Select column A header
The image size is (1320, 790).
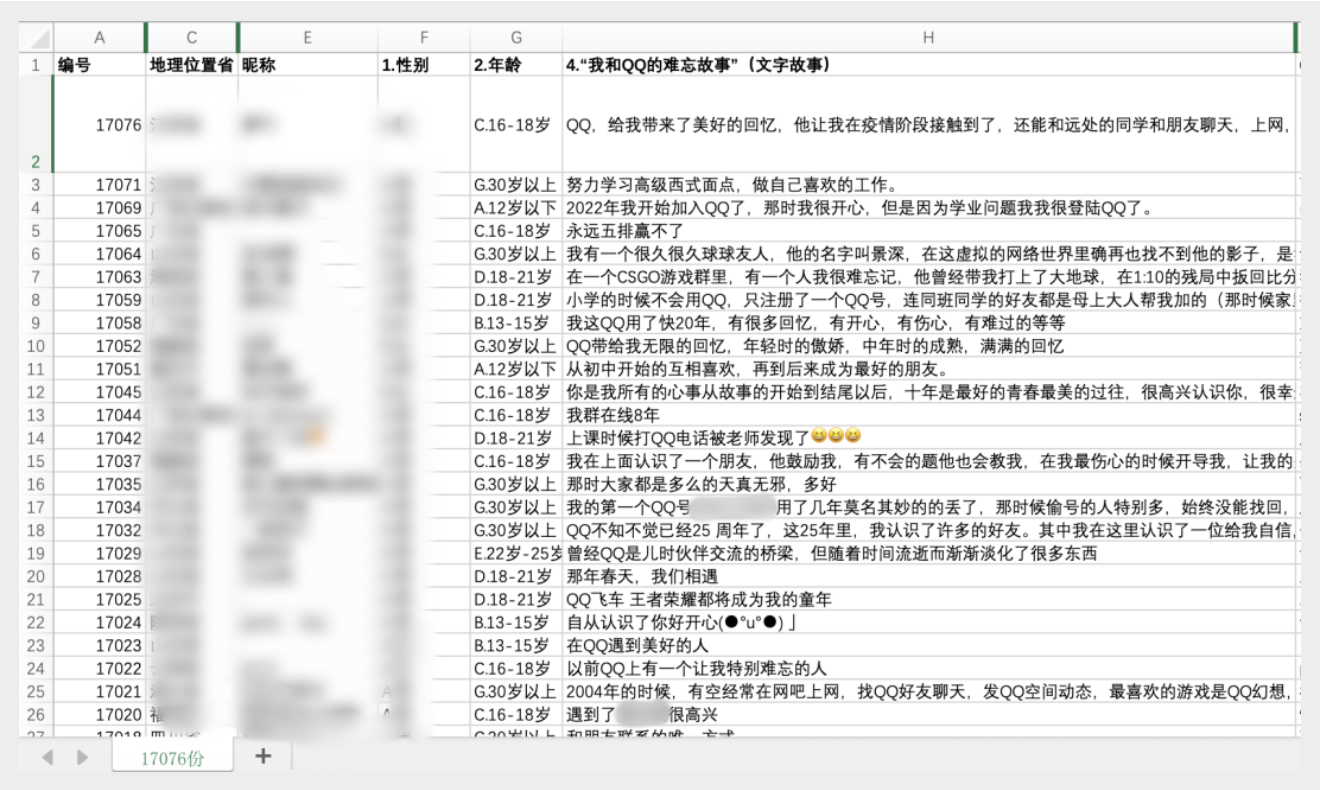click(99, 38)
